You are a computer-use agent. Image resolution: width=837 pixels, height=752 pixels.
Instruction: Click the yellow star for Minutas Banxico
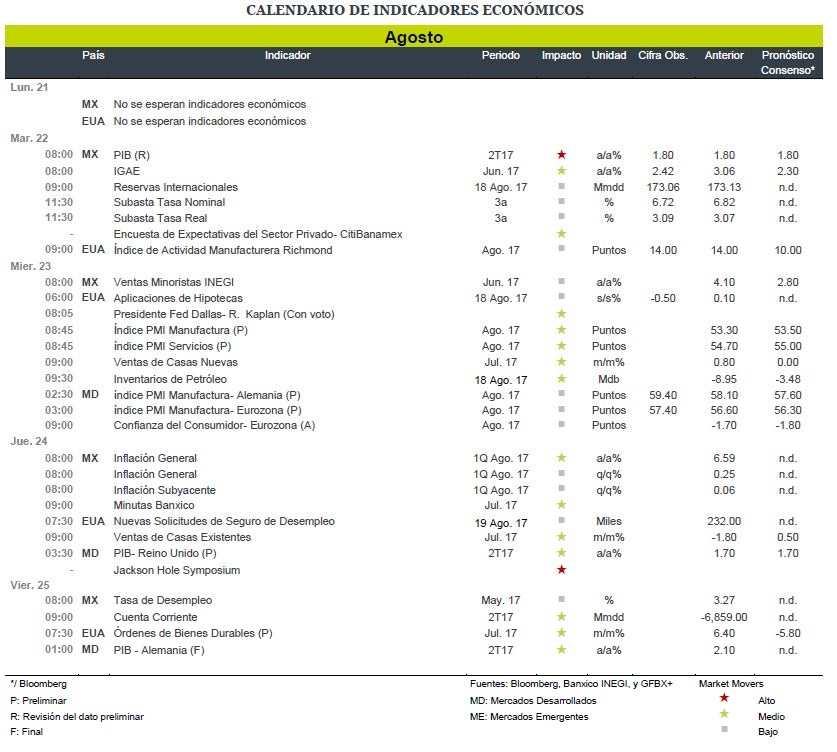pos(561,504)
